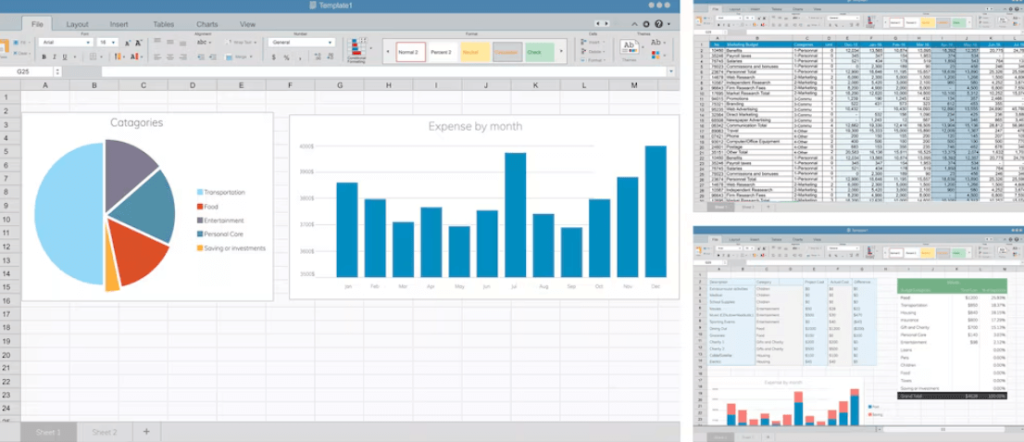Expand the General number format dropdown
The height and width of the screenshot is (442, 1024).
click(x=300, y=43)
